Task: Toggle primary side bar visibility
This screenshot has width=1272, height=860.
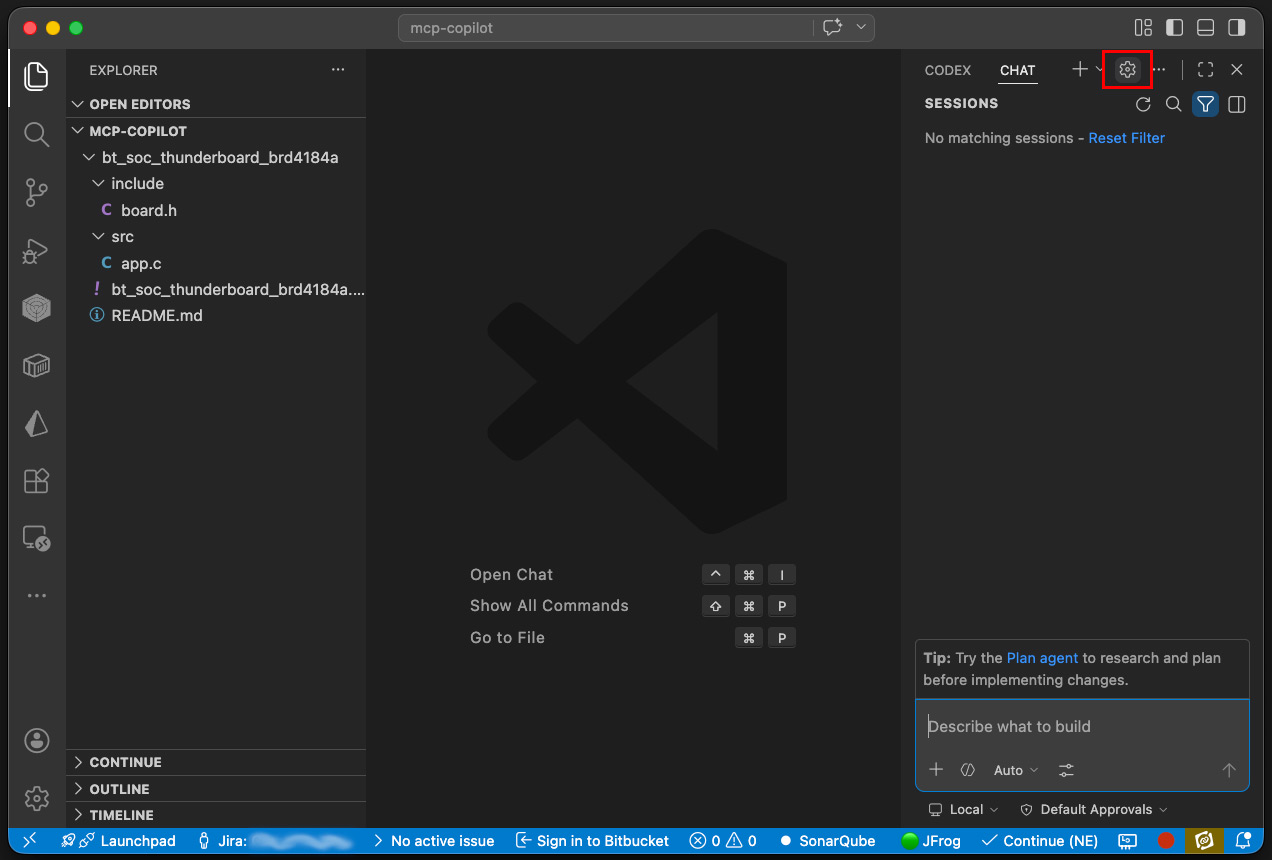Action: coord(1175,28)
